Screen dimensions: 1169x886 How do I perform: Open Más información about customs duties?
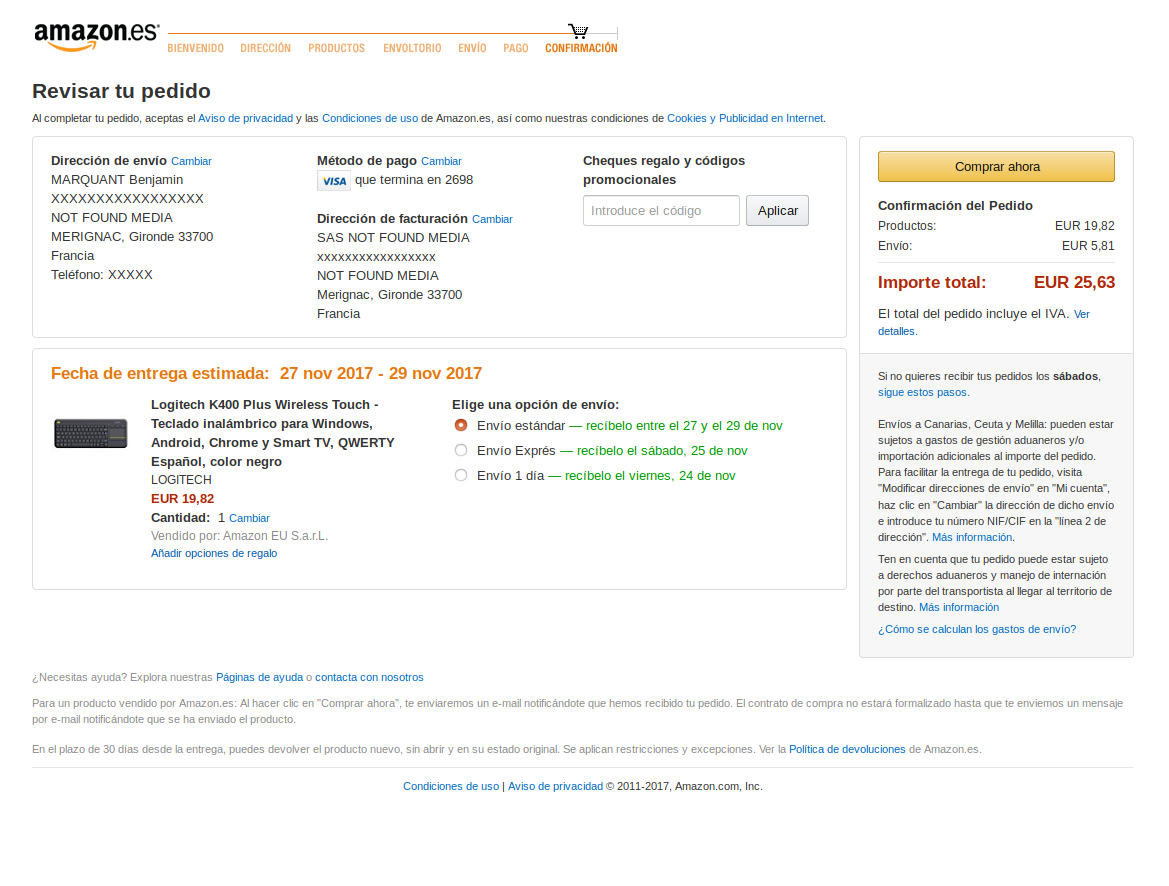(x=959, y=608)
